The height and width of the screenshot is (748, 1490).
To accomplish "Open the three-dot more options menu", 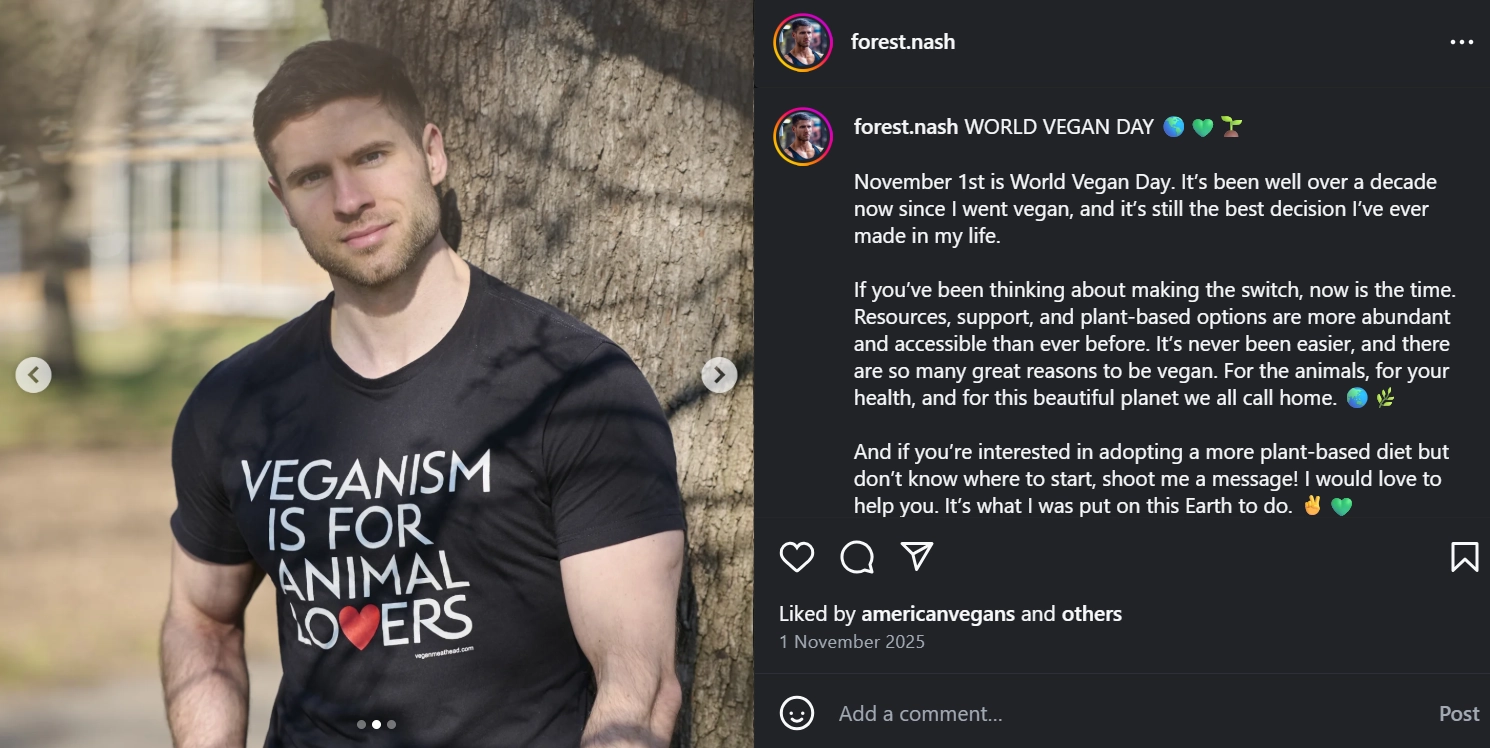I will 1461,42.
